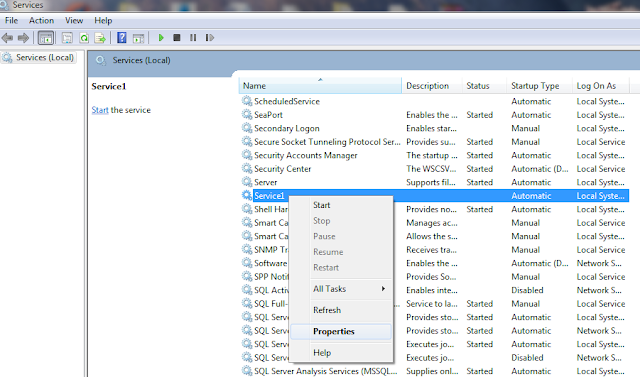
Task: Expand All Tasks submenu arrow
Action: 383,289
